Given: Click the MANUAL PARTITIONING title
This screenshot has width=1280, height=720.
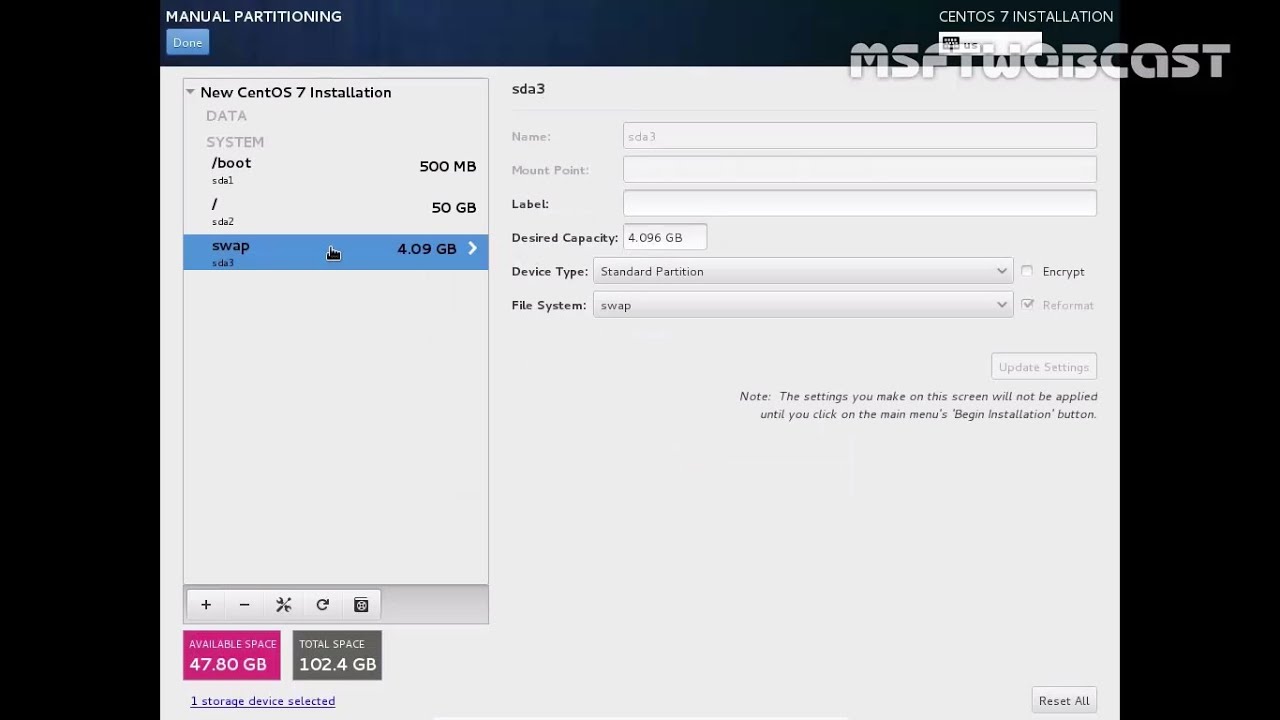Looking at the screenshot, I should 254,16.
